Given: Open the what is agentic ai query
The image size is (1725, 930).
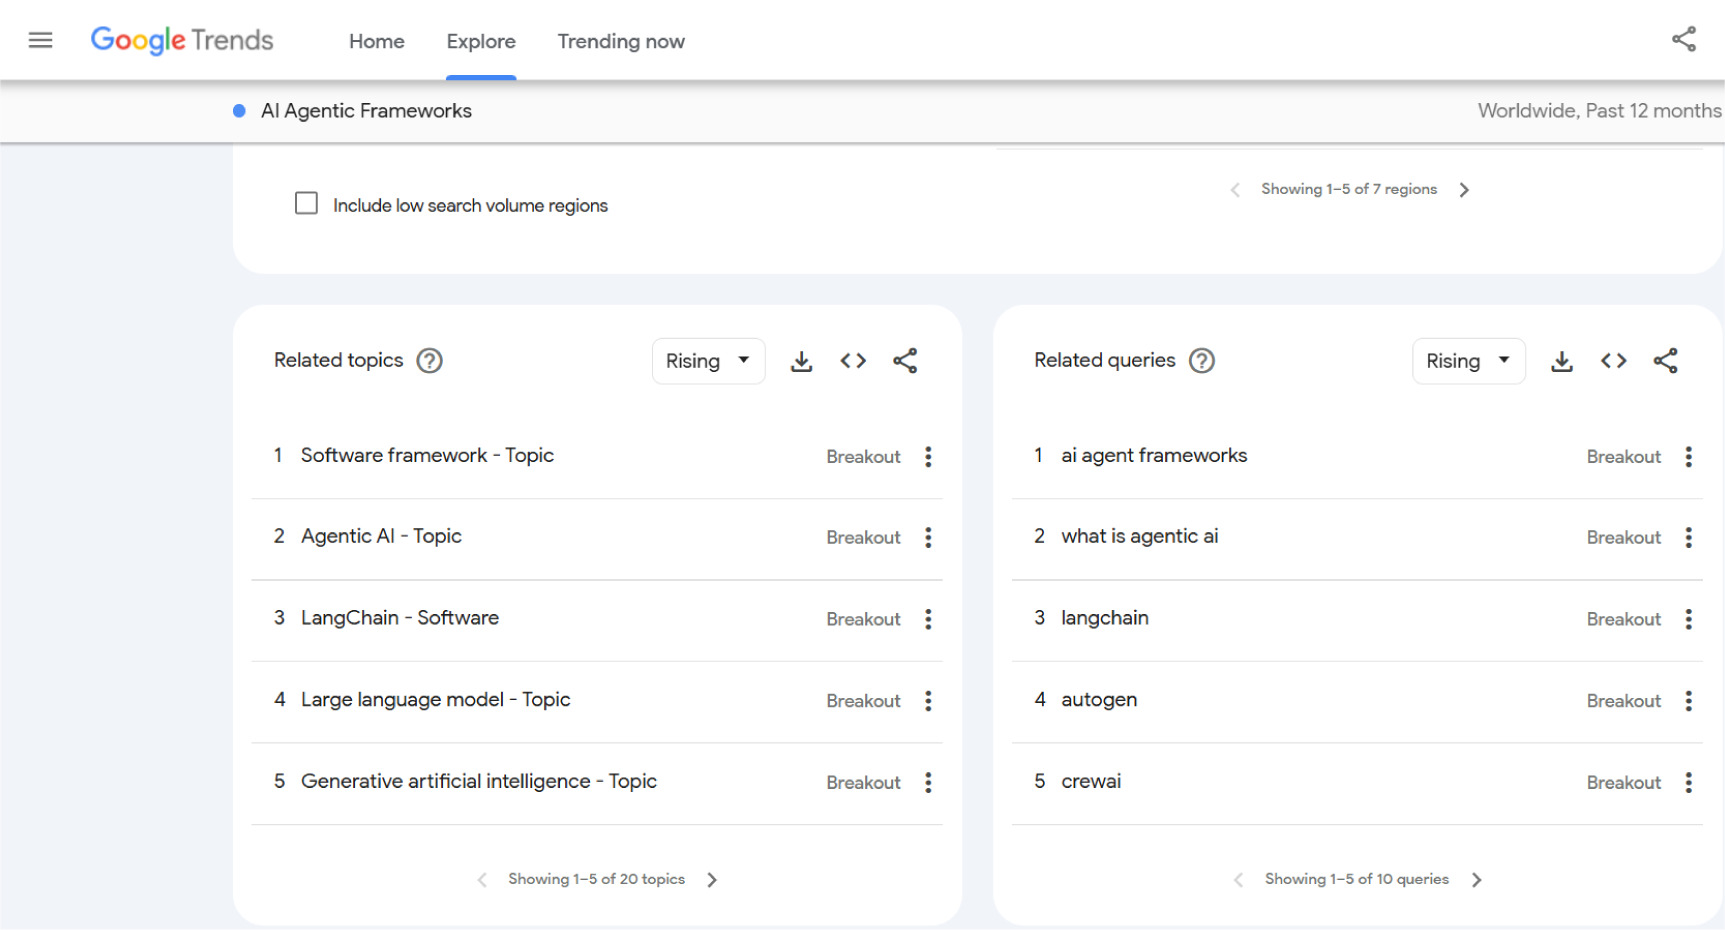Looking at the screenshot, I should coord(1140,537).
